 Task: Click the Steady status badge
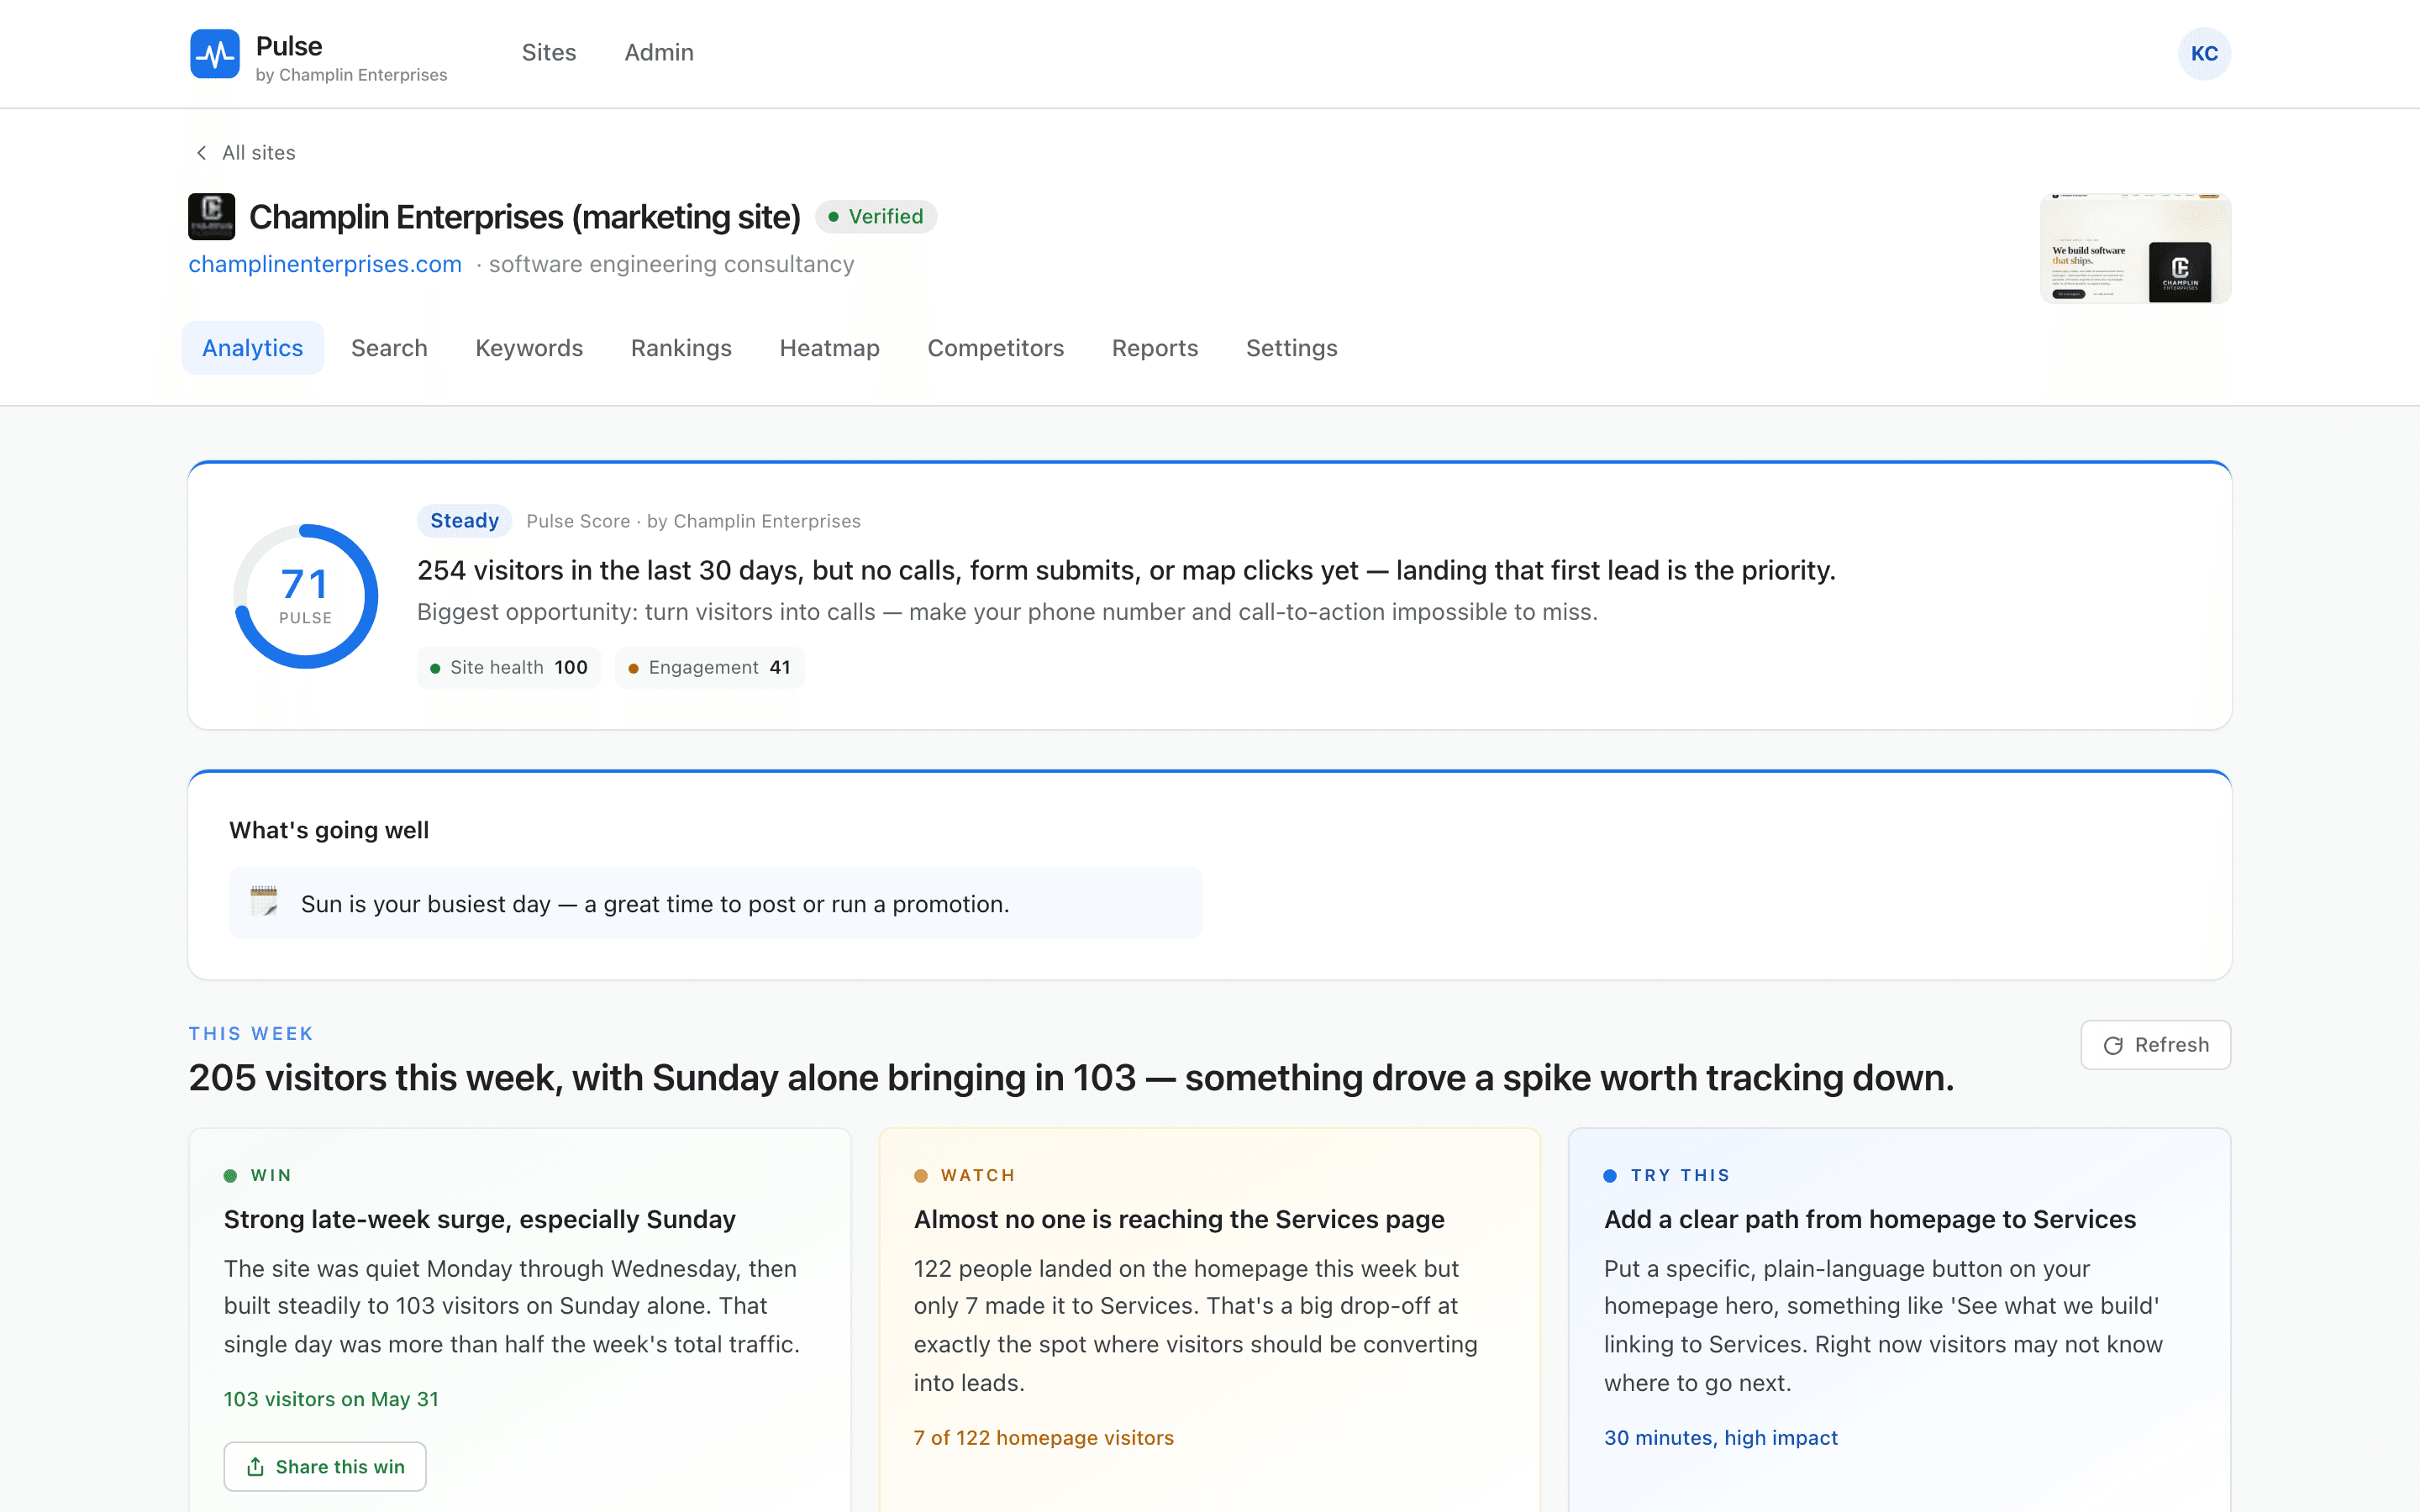point(464,521)
